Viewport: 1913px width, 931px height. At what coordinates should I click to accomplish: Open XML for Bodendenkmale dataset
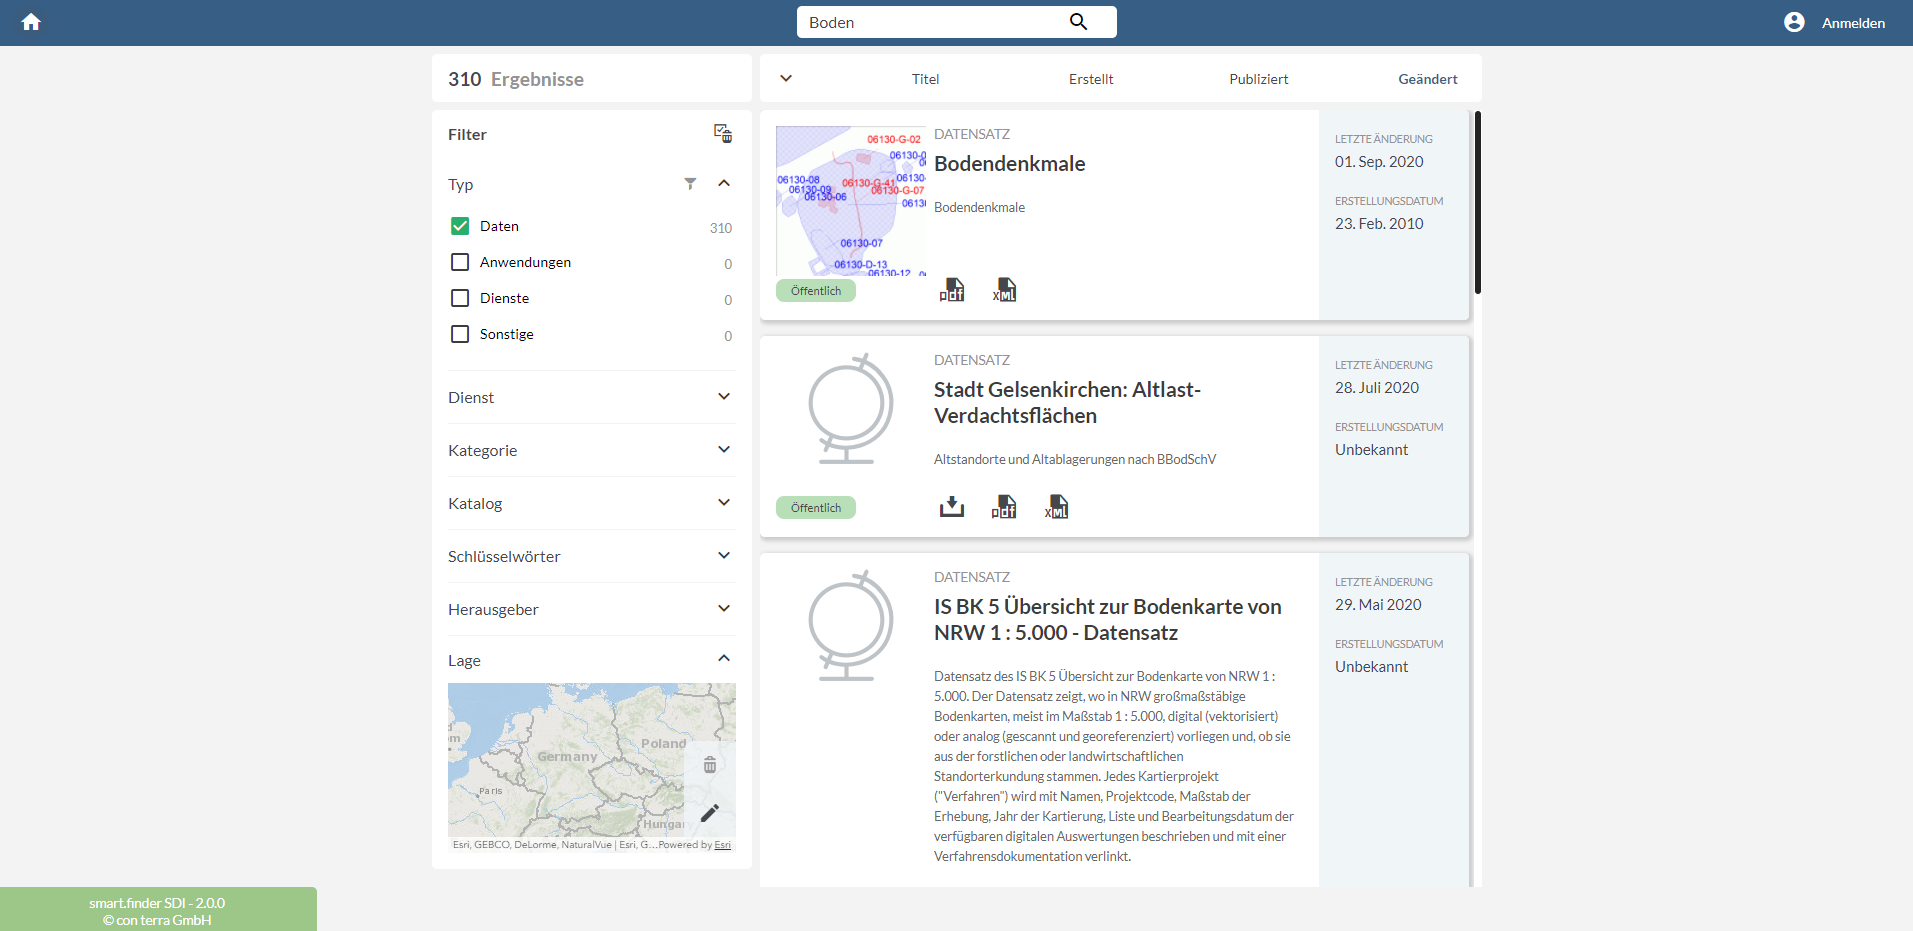click(x=1004, y=290)
